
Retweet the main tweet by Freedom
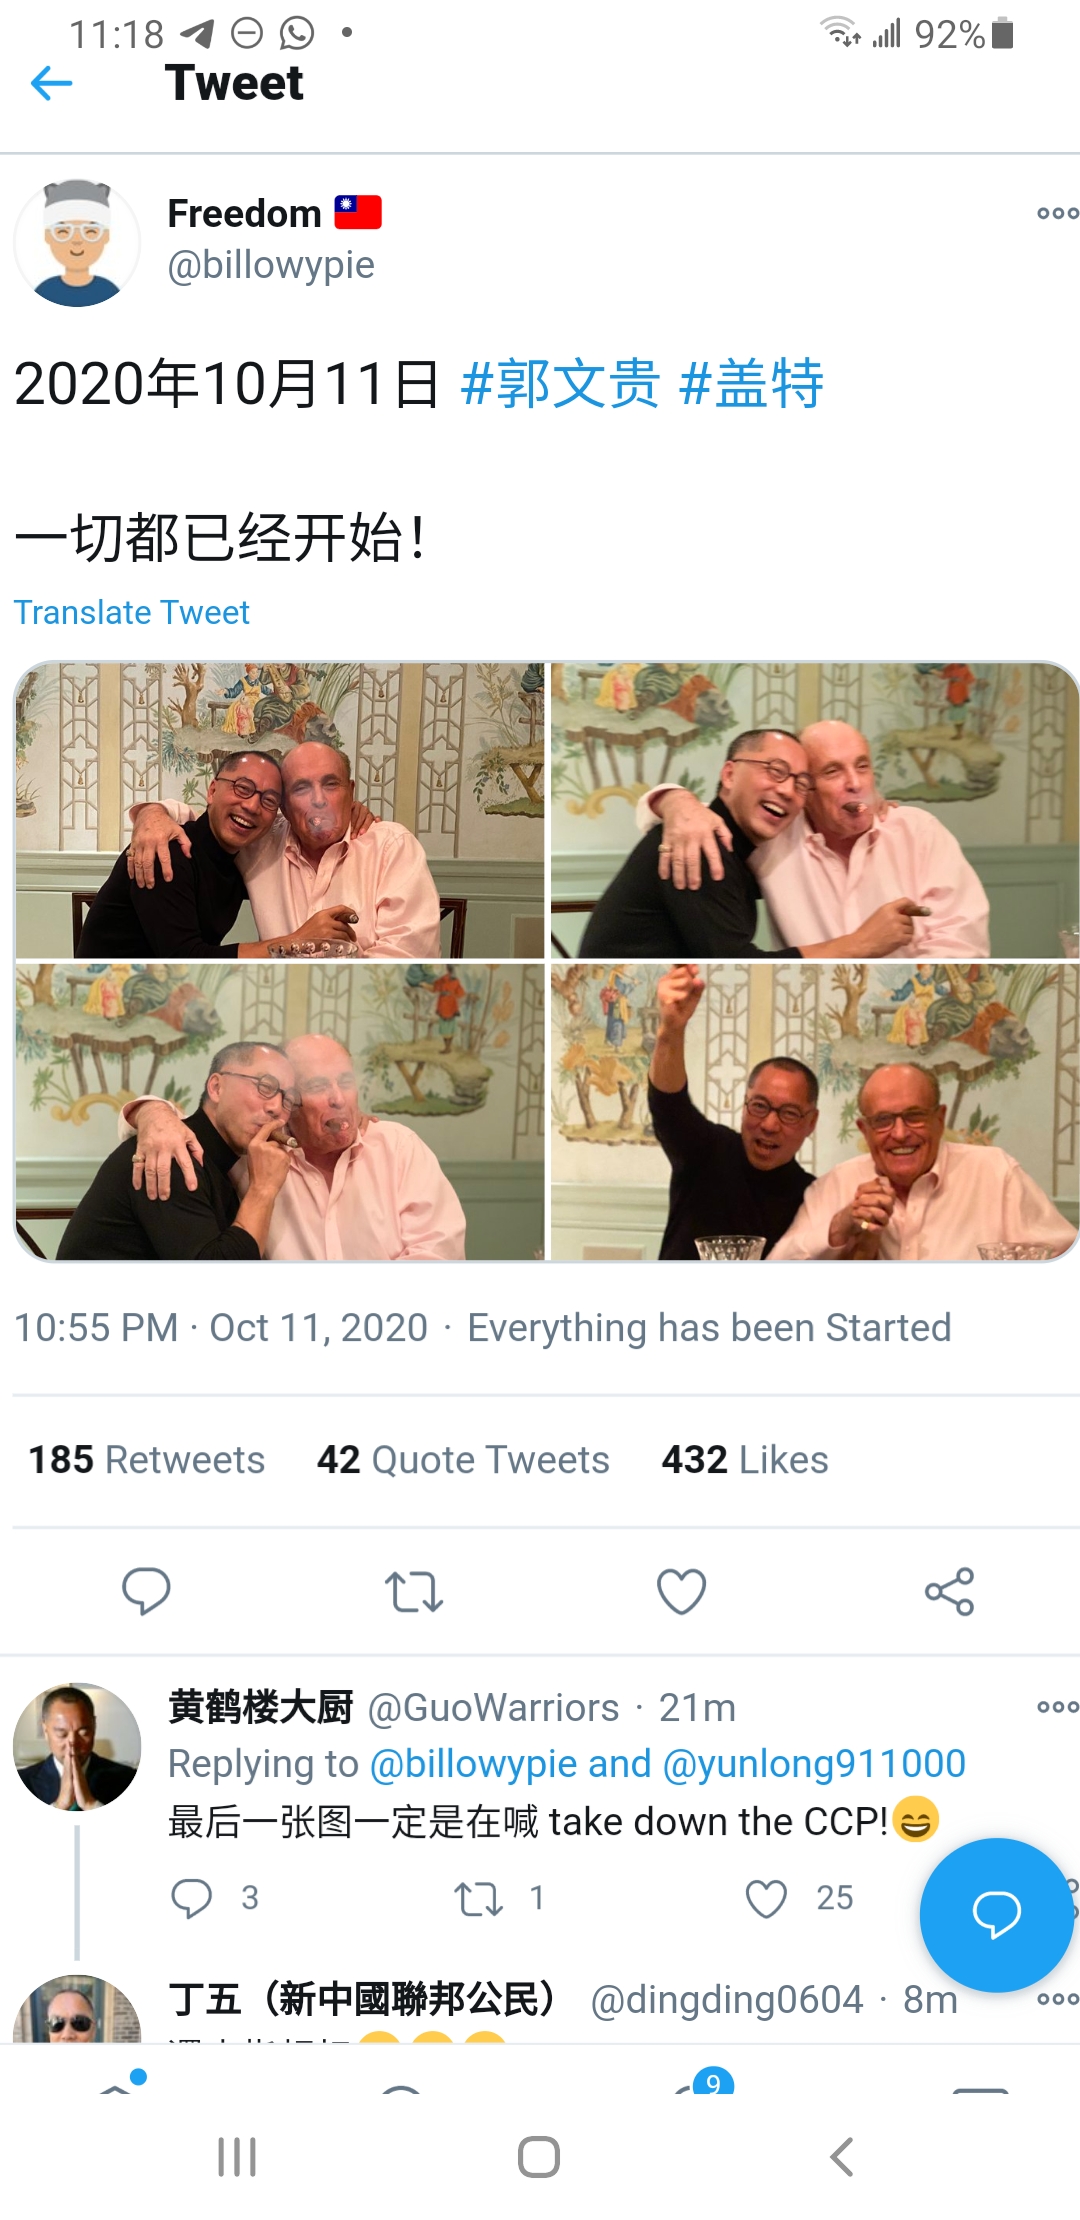413,1591
